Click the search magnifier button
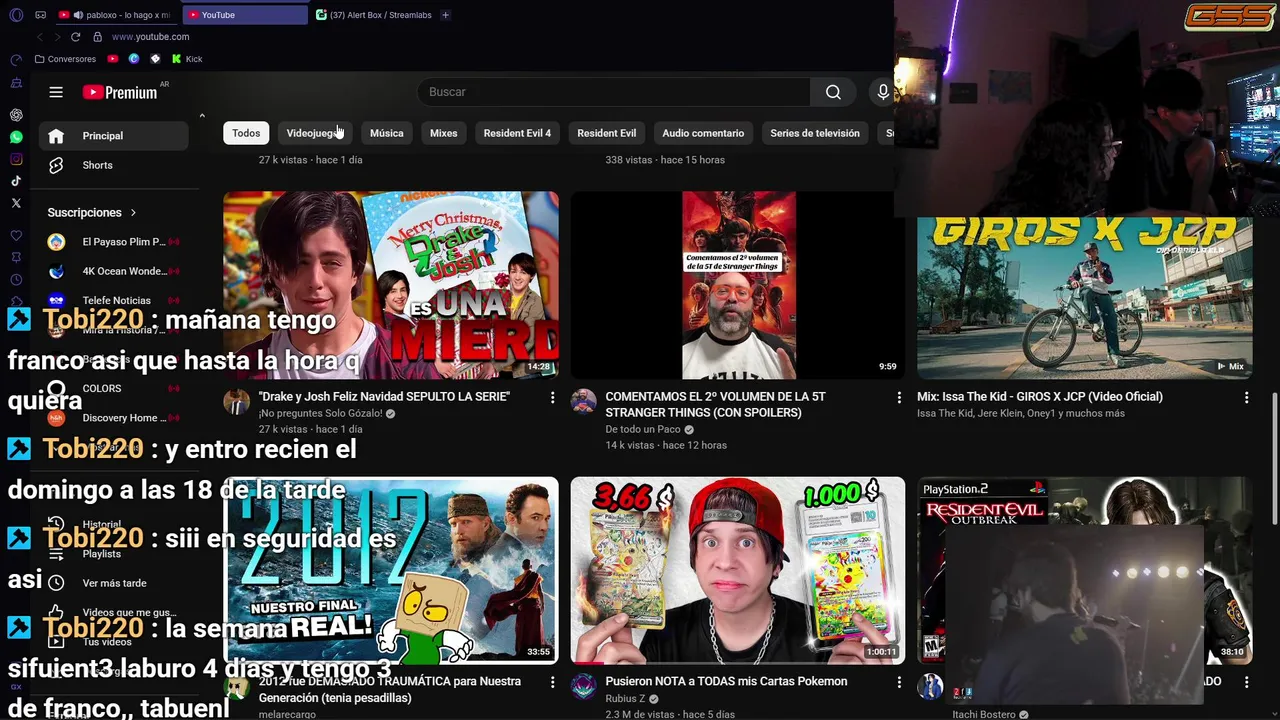 (x=833, y=92)
